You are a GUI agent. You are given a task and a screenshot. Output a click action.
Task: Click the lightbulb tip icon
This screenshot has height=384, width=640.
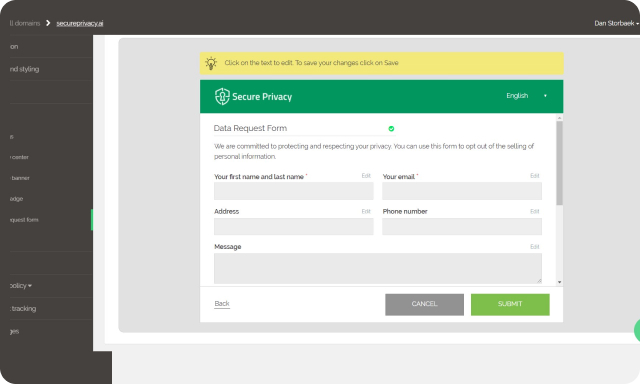tap(211, 63)
